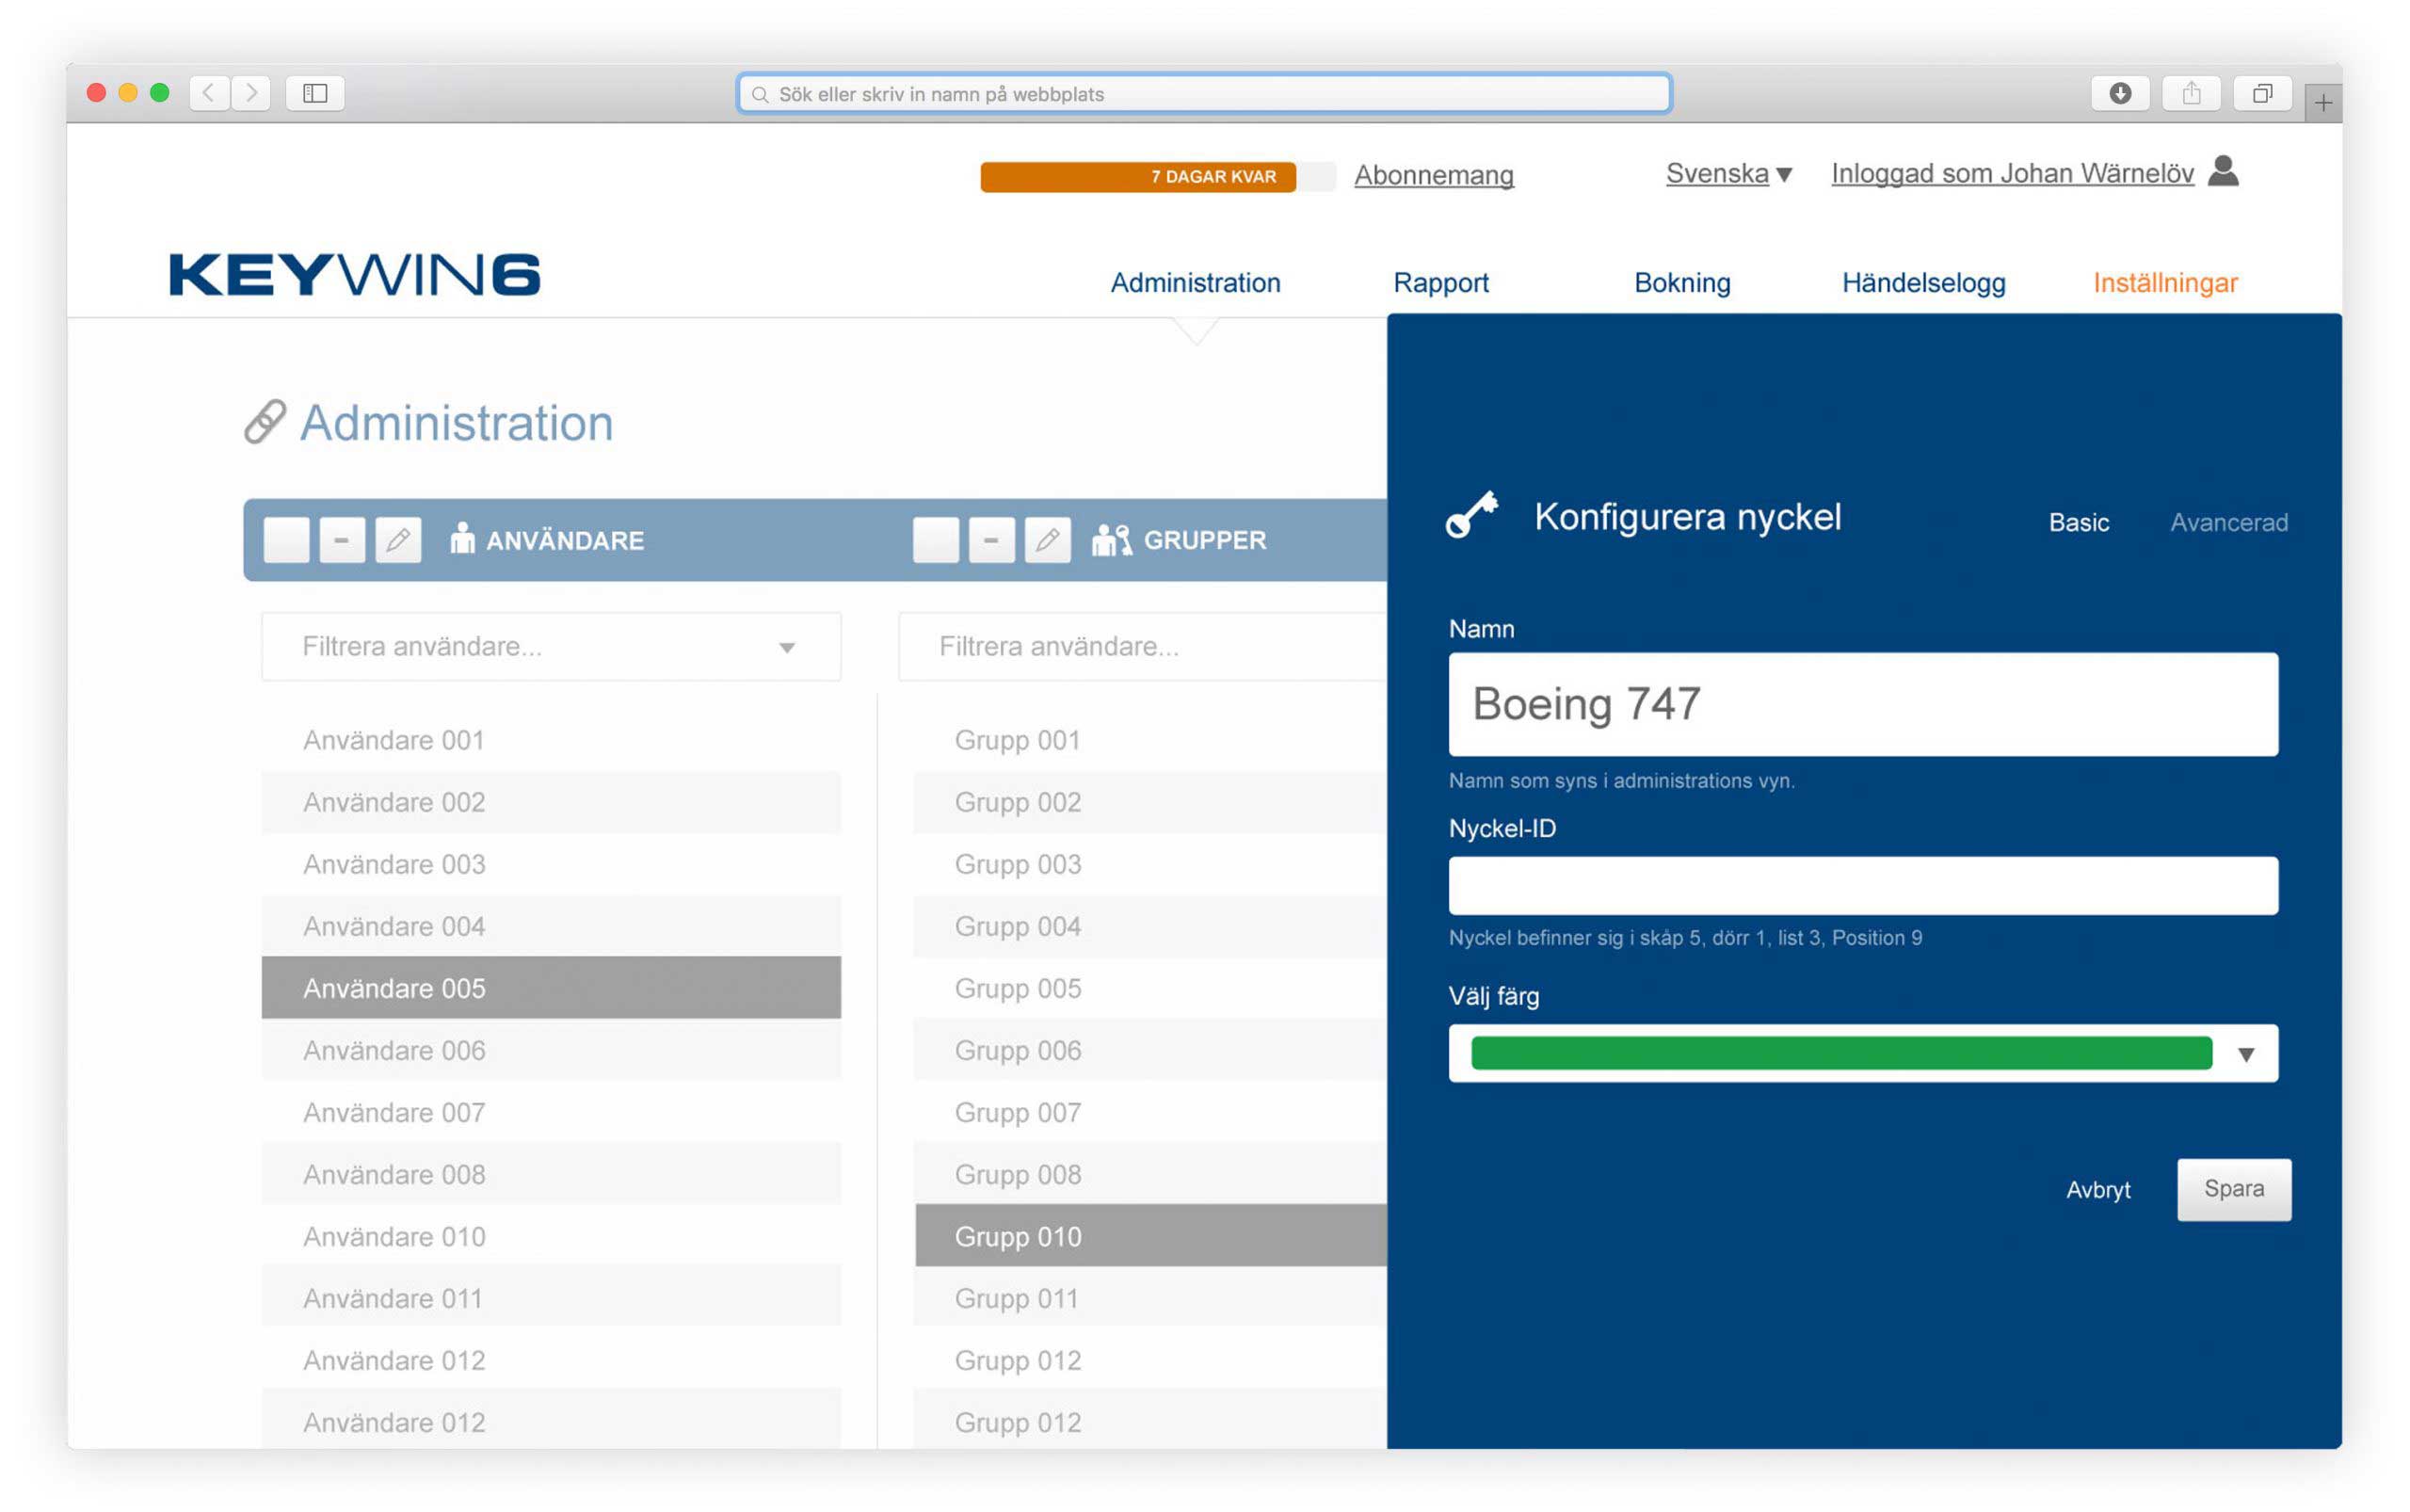Viewport: 2410px width, 1512px height.
Task: Open the Abonnemang link
Action: [x=1433, y=175]
